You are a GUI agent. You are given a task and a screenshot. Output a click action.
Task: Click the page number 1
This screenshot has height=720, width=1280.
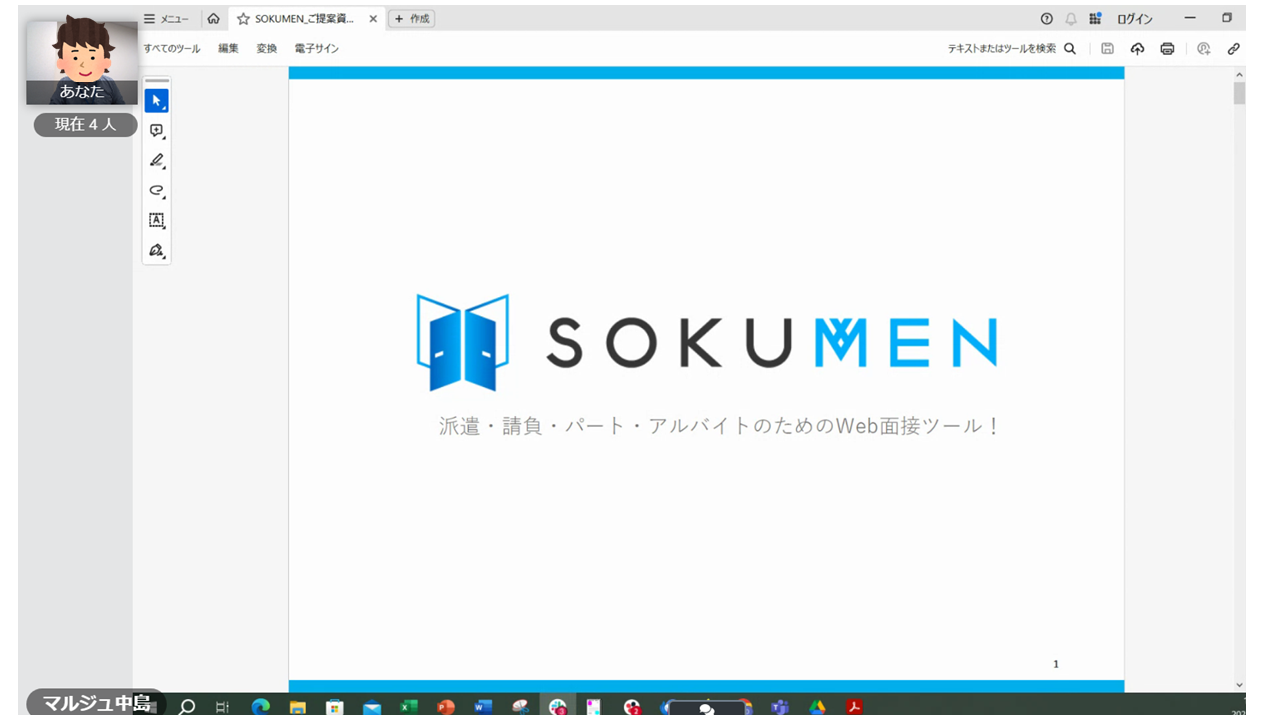1056,664
